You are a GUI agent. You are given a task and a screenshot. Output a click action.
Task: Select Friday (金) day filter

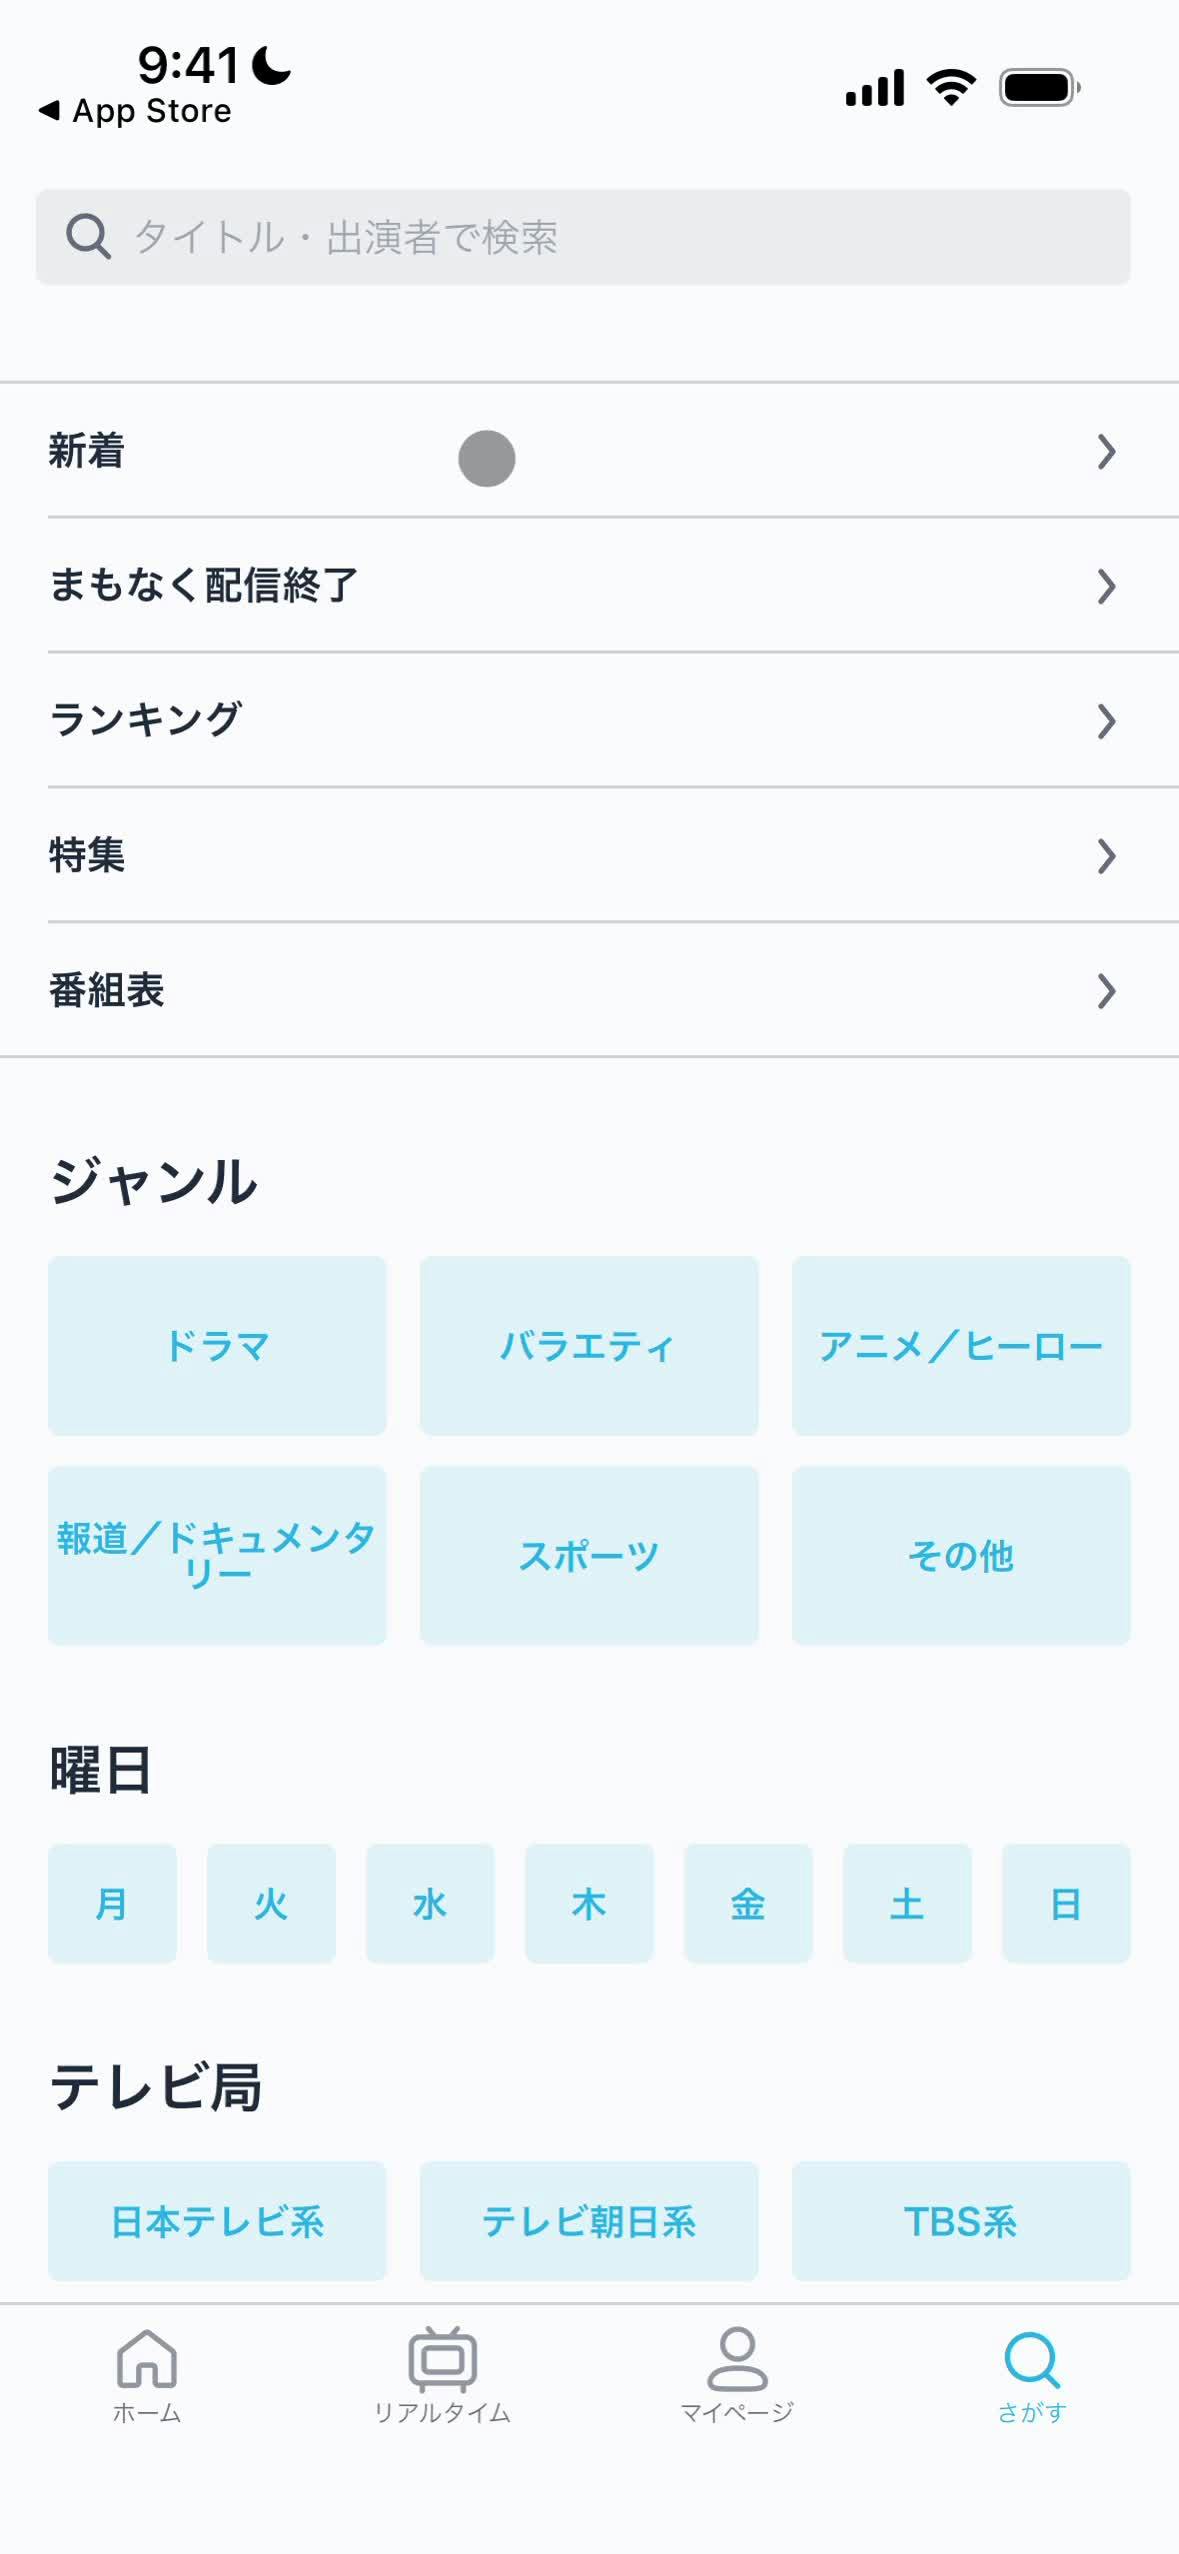coord(748,1903)
